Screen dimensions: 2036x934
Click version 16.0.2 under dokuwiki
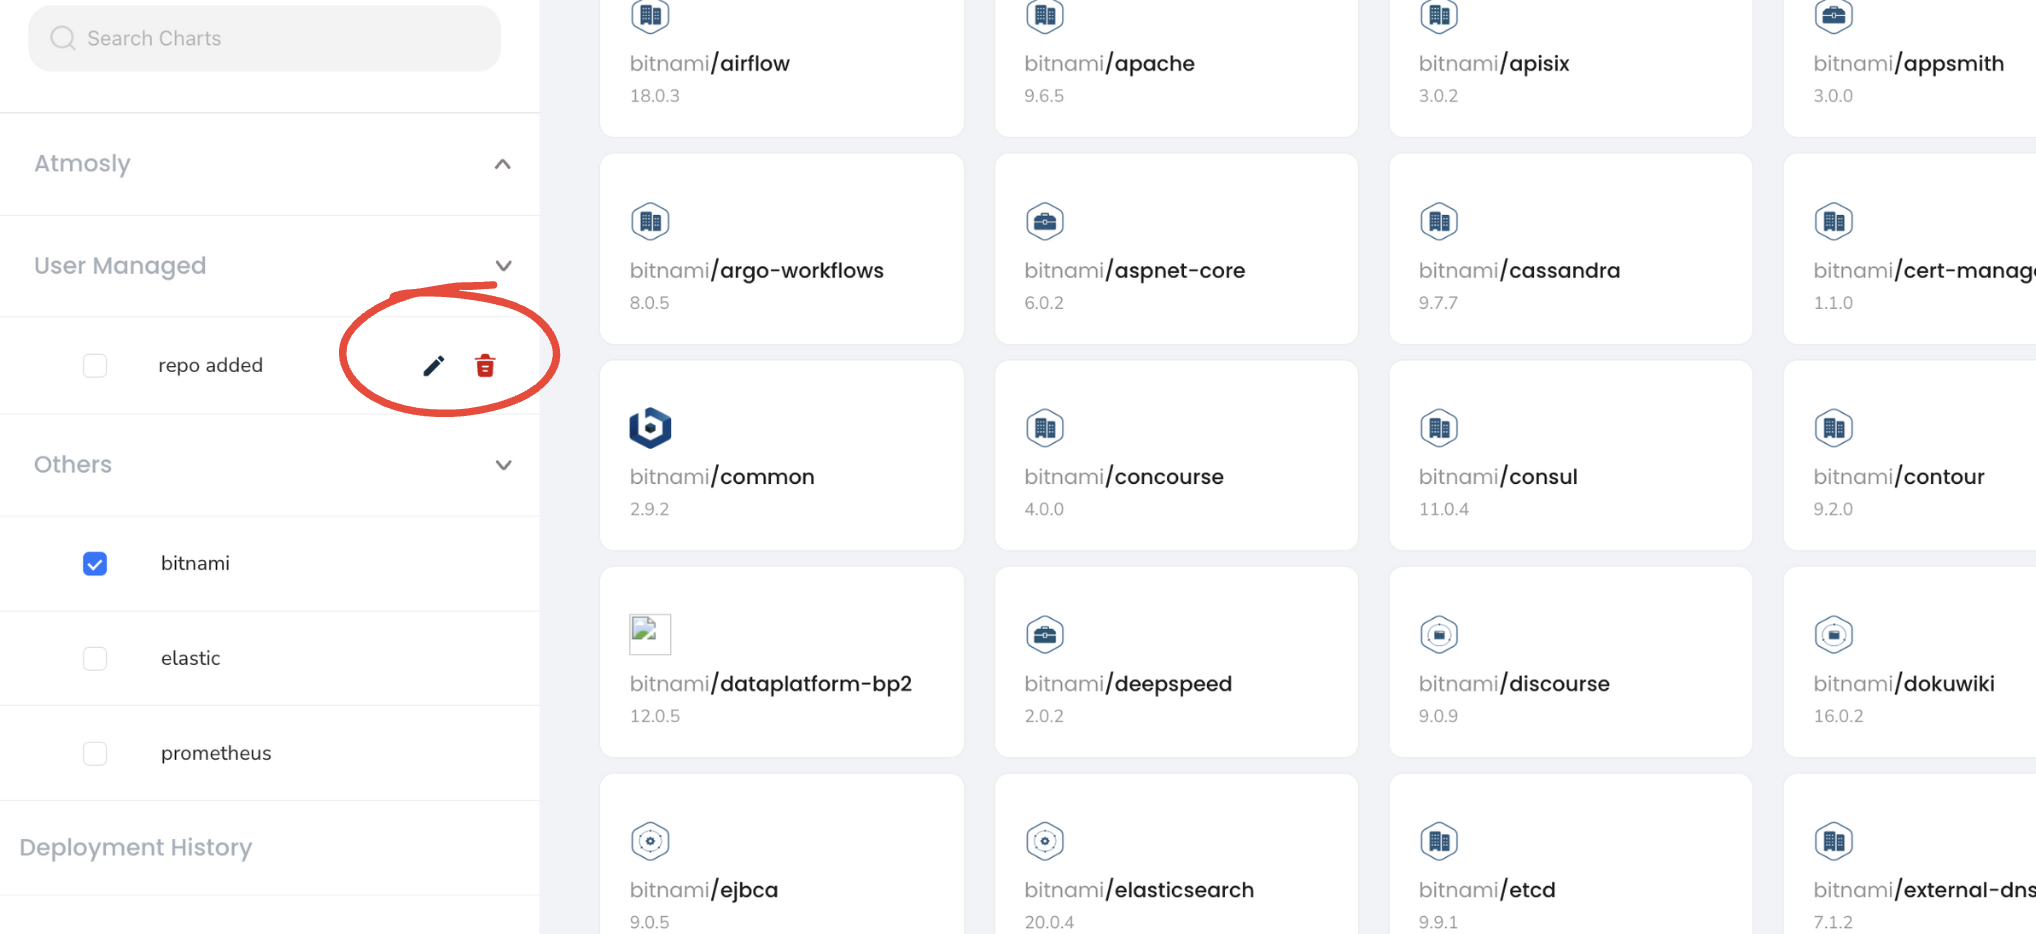[x=1839, y=716]
